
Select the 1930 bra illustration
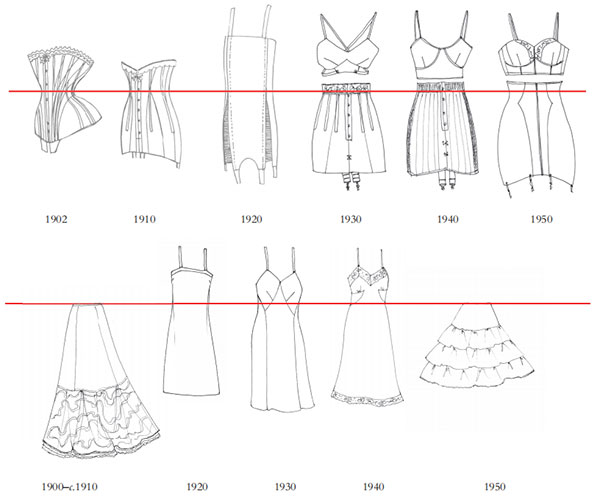[347, 44]
